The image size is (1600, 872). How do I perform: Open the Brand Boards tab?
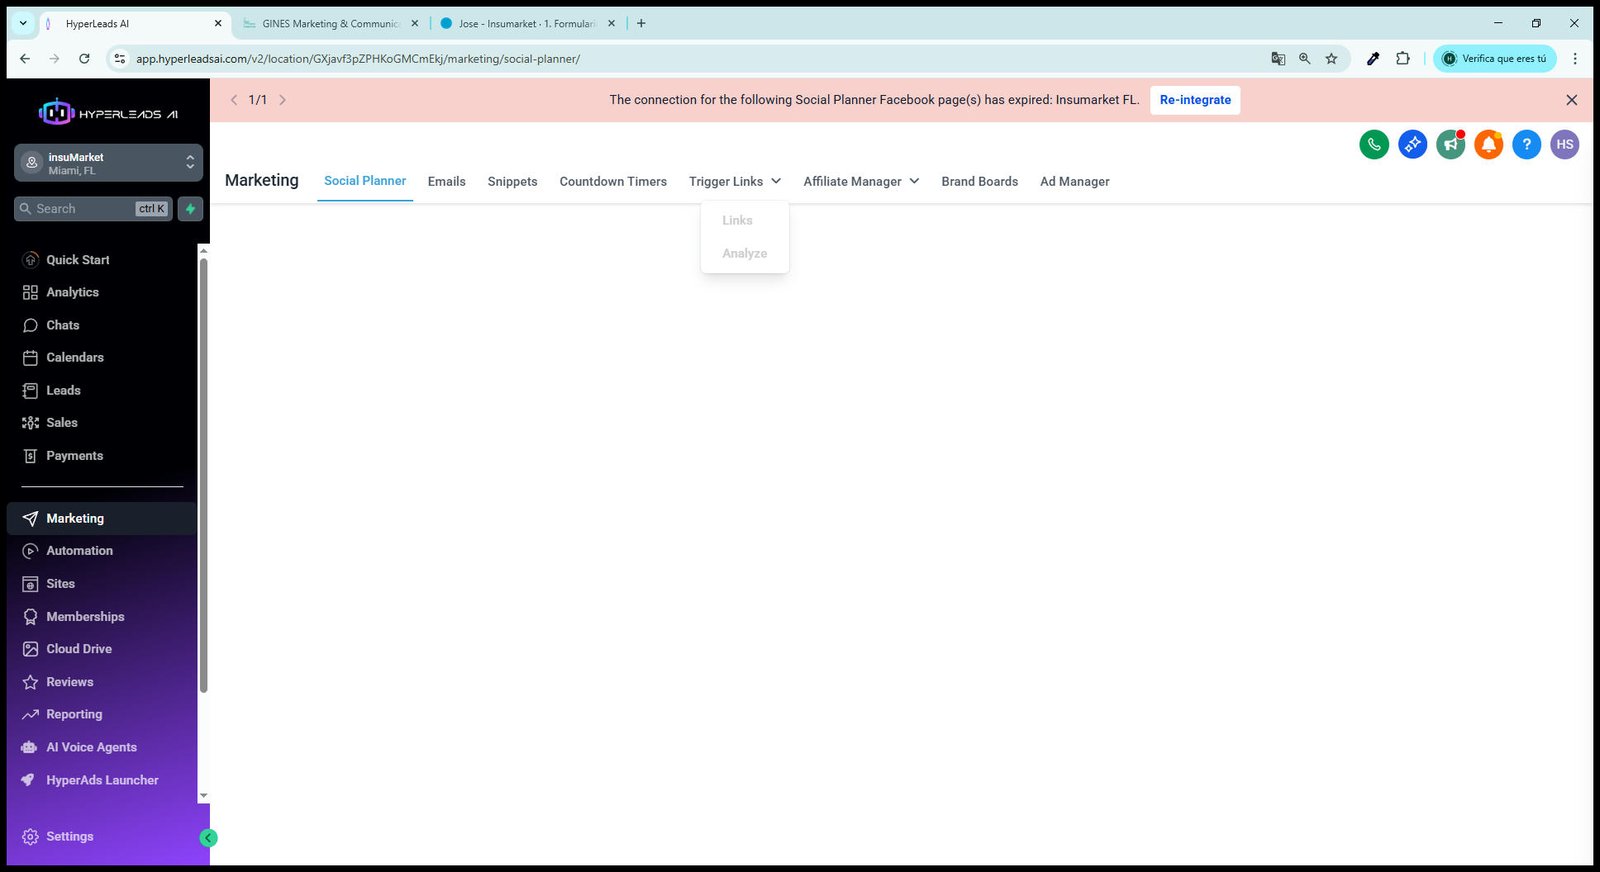(979, 182)
